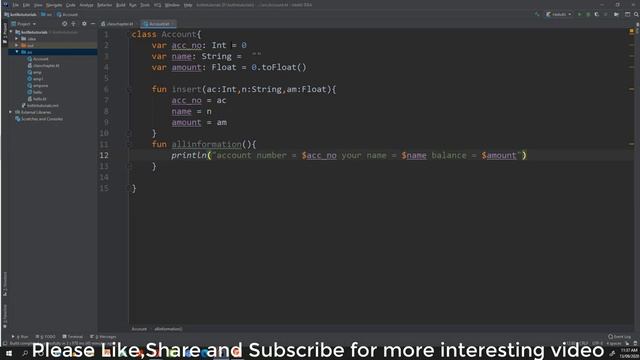This screenshot has height=360, width=640.
Task: Open the Tools menu
Action: pos(145,5)
